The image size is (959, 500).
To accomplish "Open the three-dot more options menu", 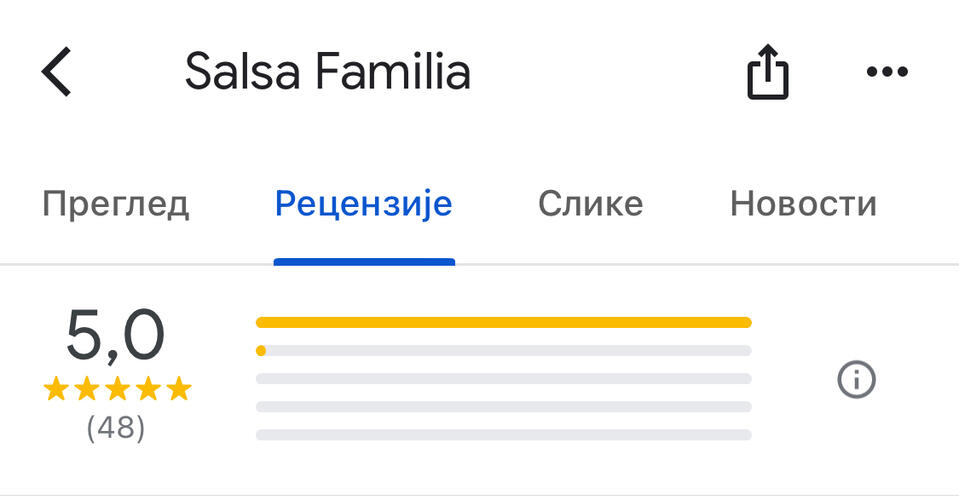I will click(886, 72).
